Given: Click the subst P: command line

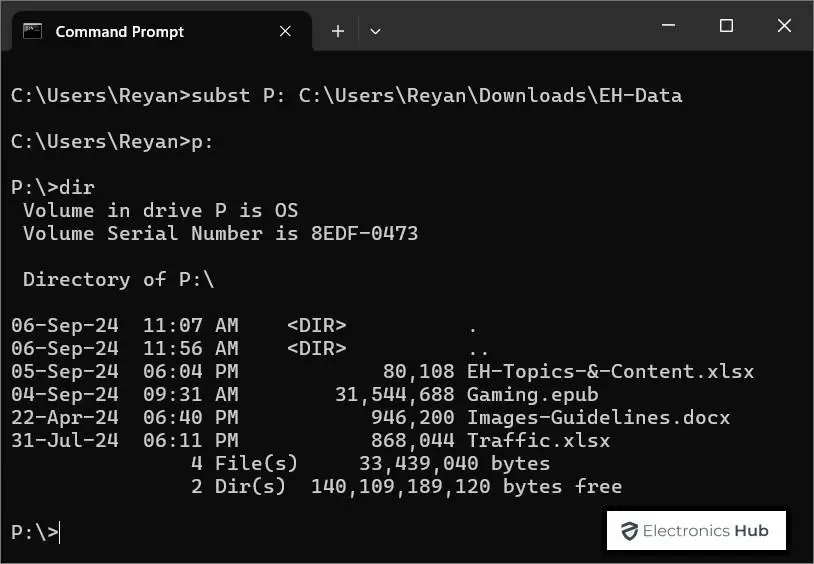Looking at the screenshot, I should click(x=346, y=96).
